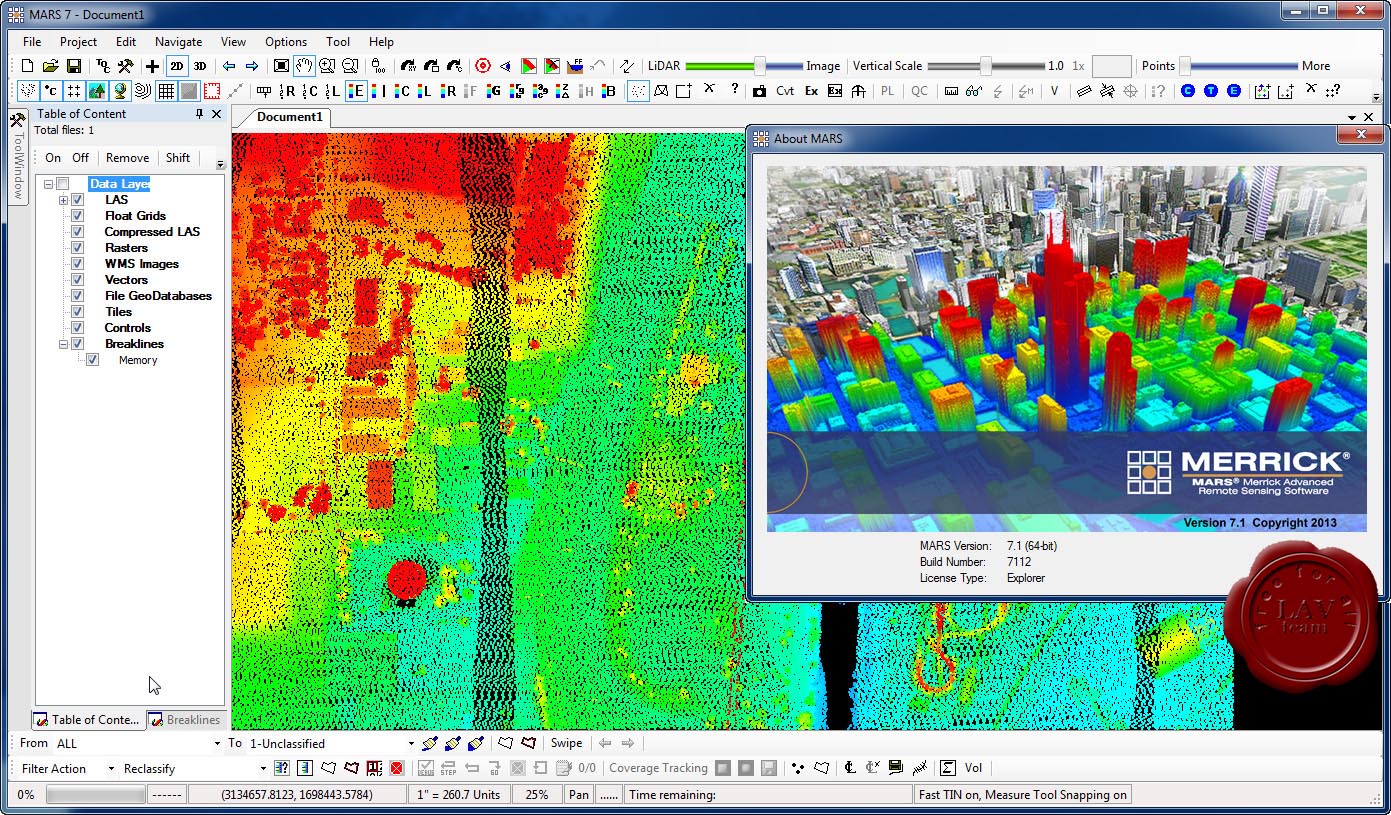This screenshot has height=815, width=1391.
Task: Click the question mark help icon
Action: [x=735, y=89]
